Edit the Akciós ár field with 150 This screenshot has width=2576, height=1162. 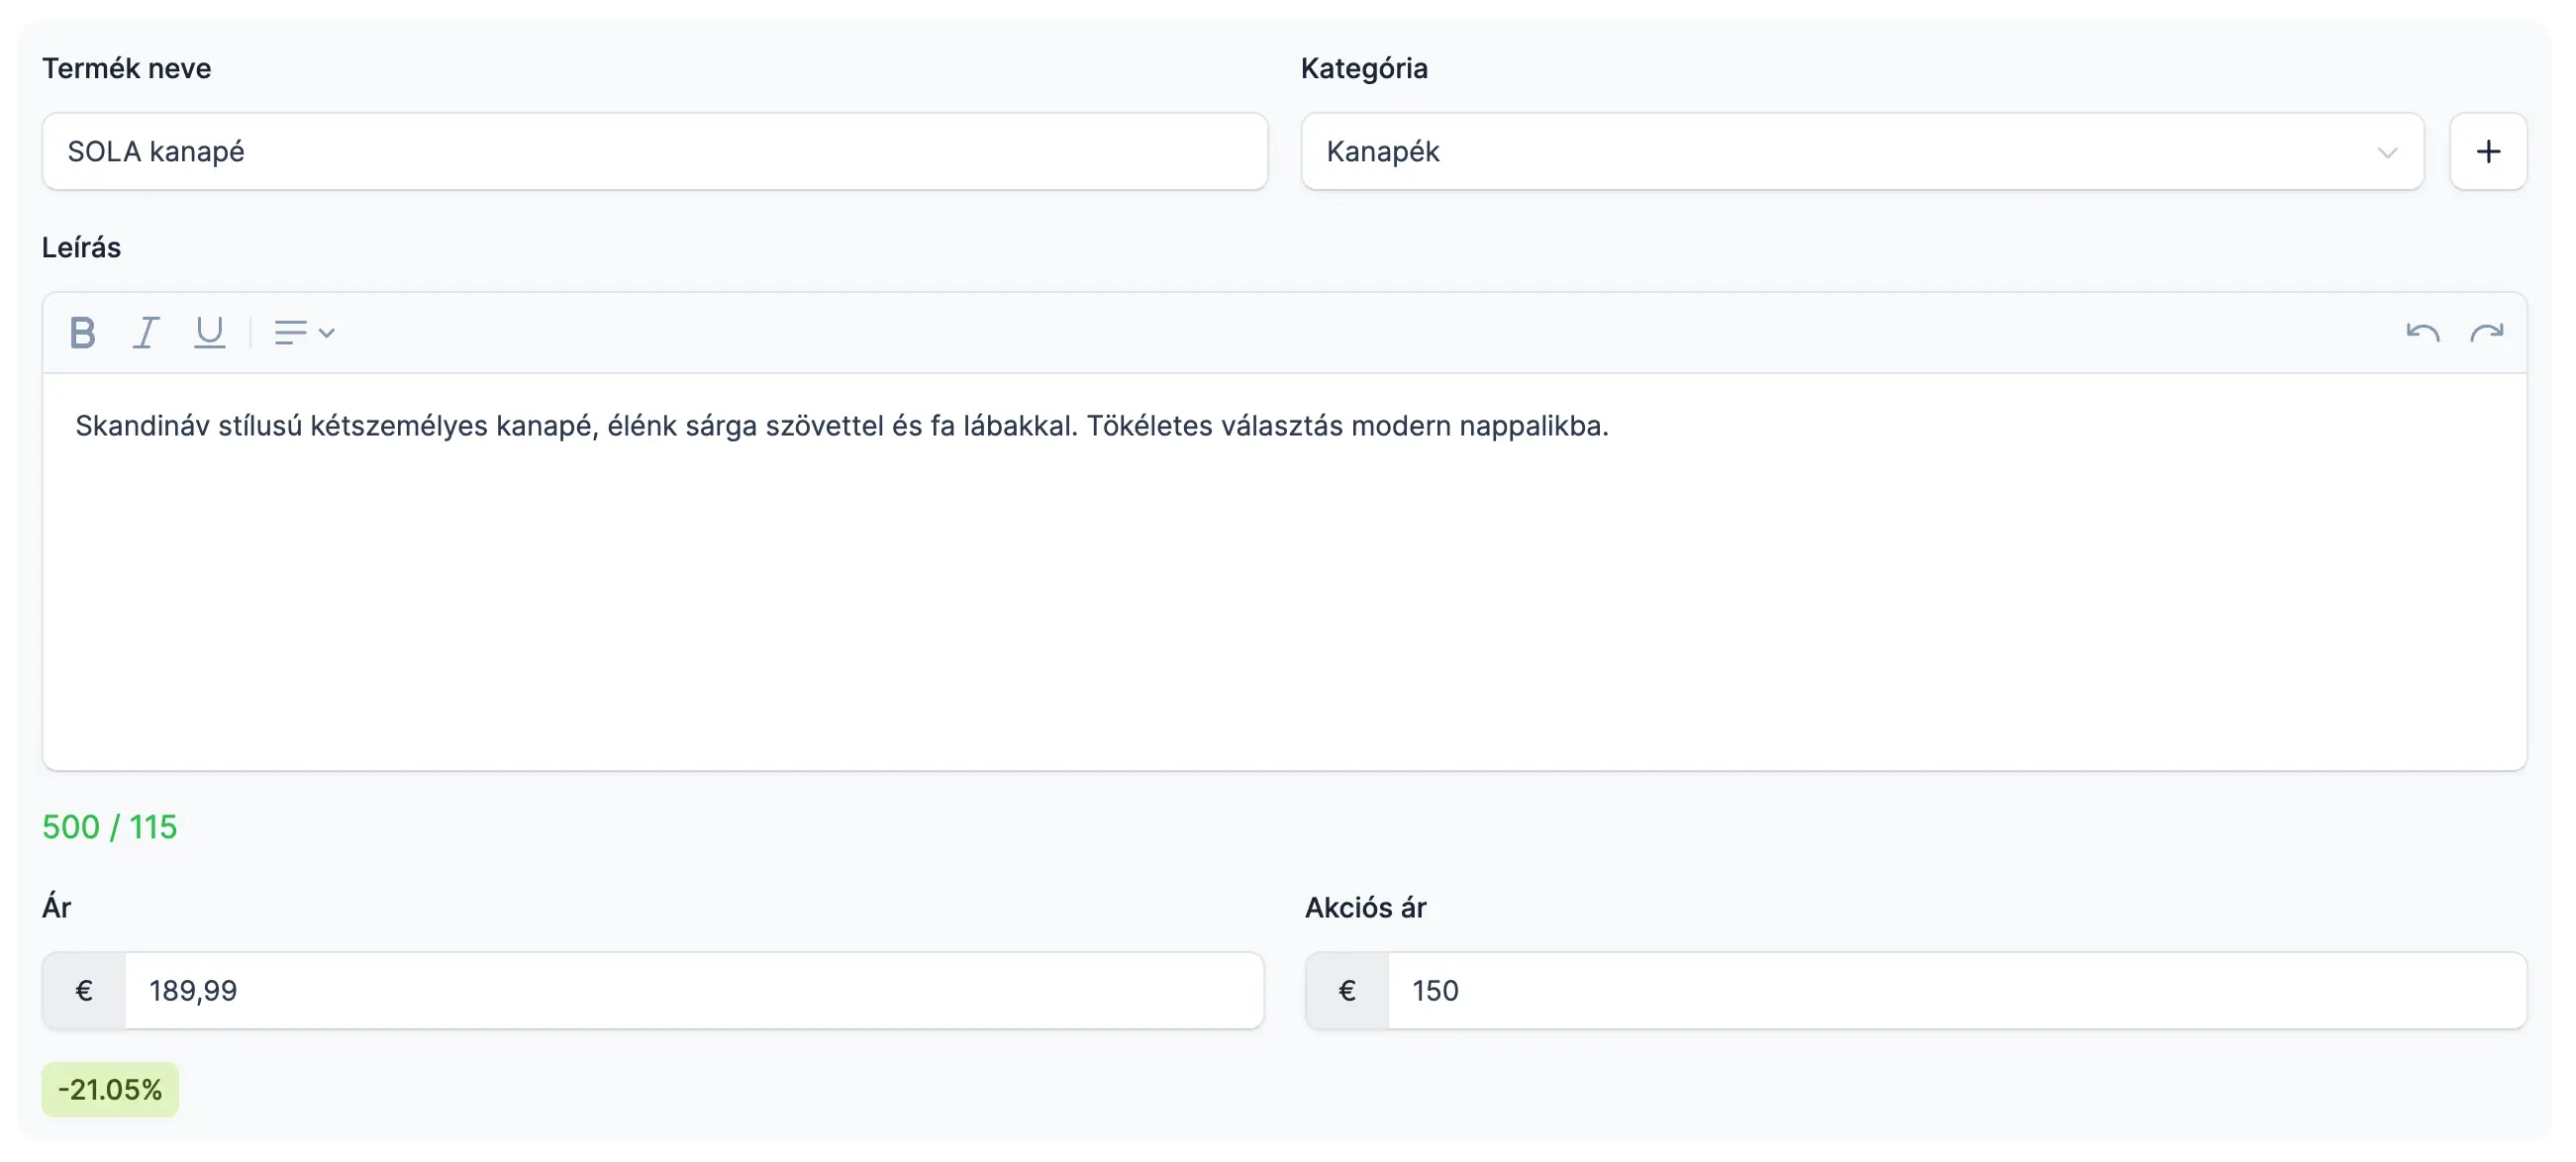[x=1957, y=990]
